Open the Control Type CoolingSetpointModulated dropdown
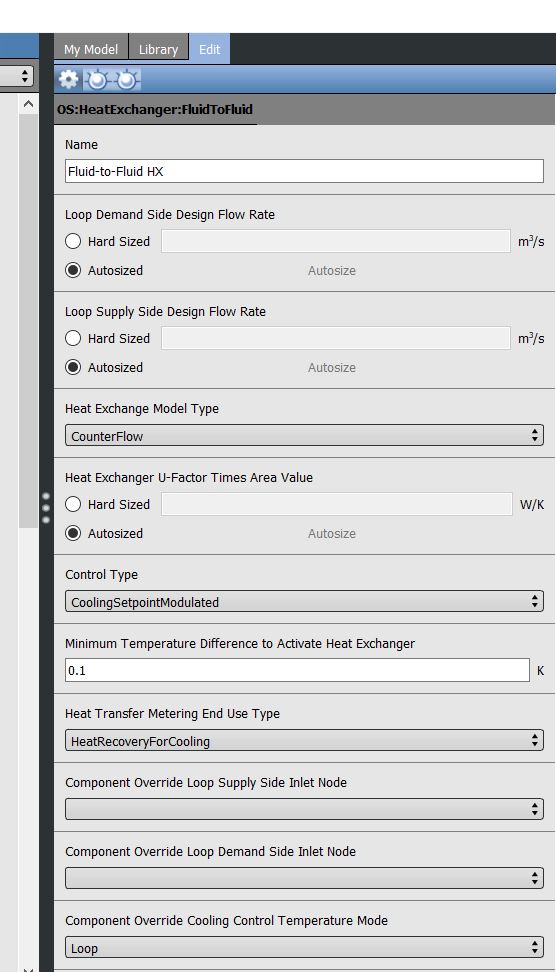556x972 pixels. click(304, 602)
